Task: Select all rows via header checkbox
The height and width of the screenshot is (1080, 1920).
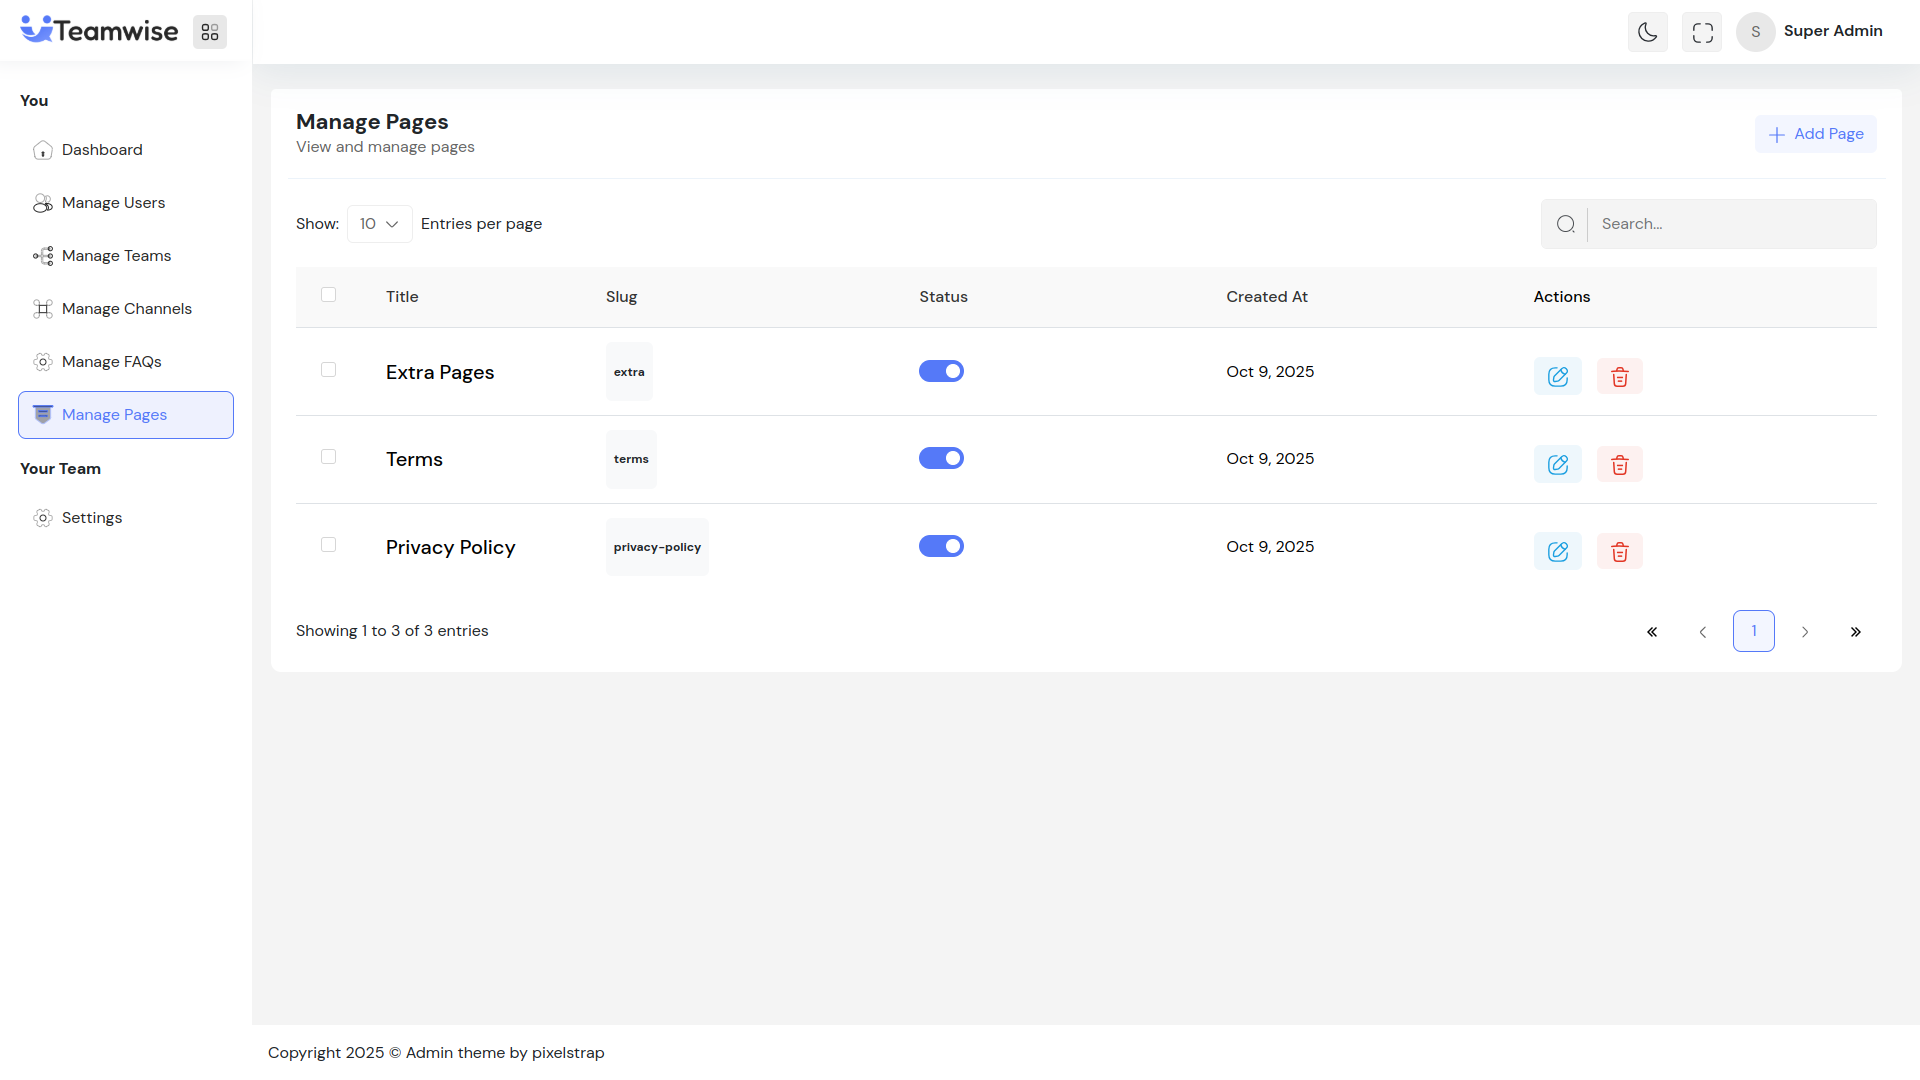Action: (x=328, y=295)
